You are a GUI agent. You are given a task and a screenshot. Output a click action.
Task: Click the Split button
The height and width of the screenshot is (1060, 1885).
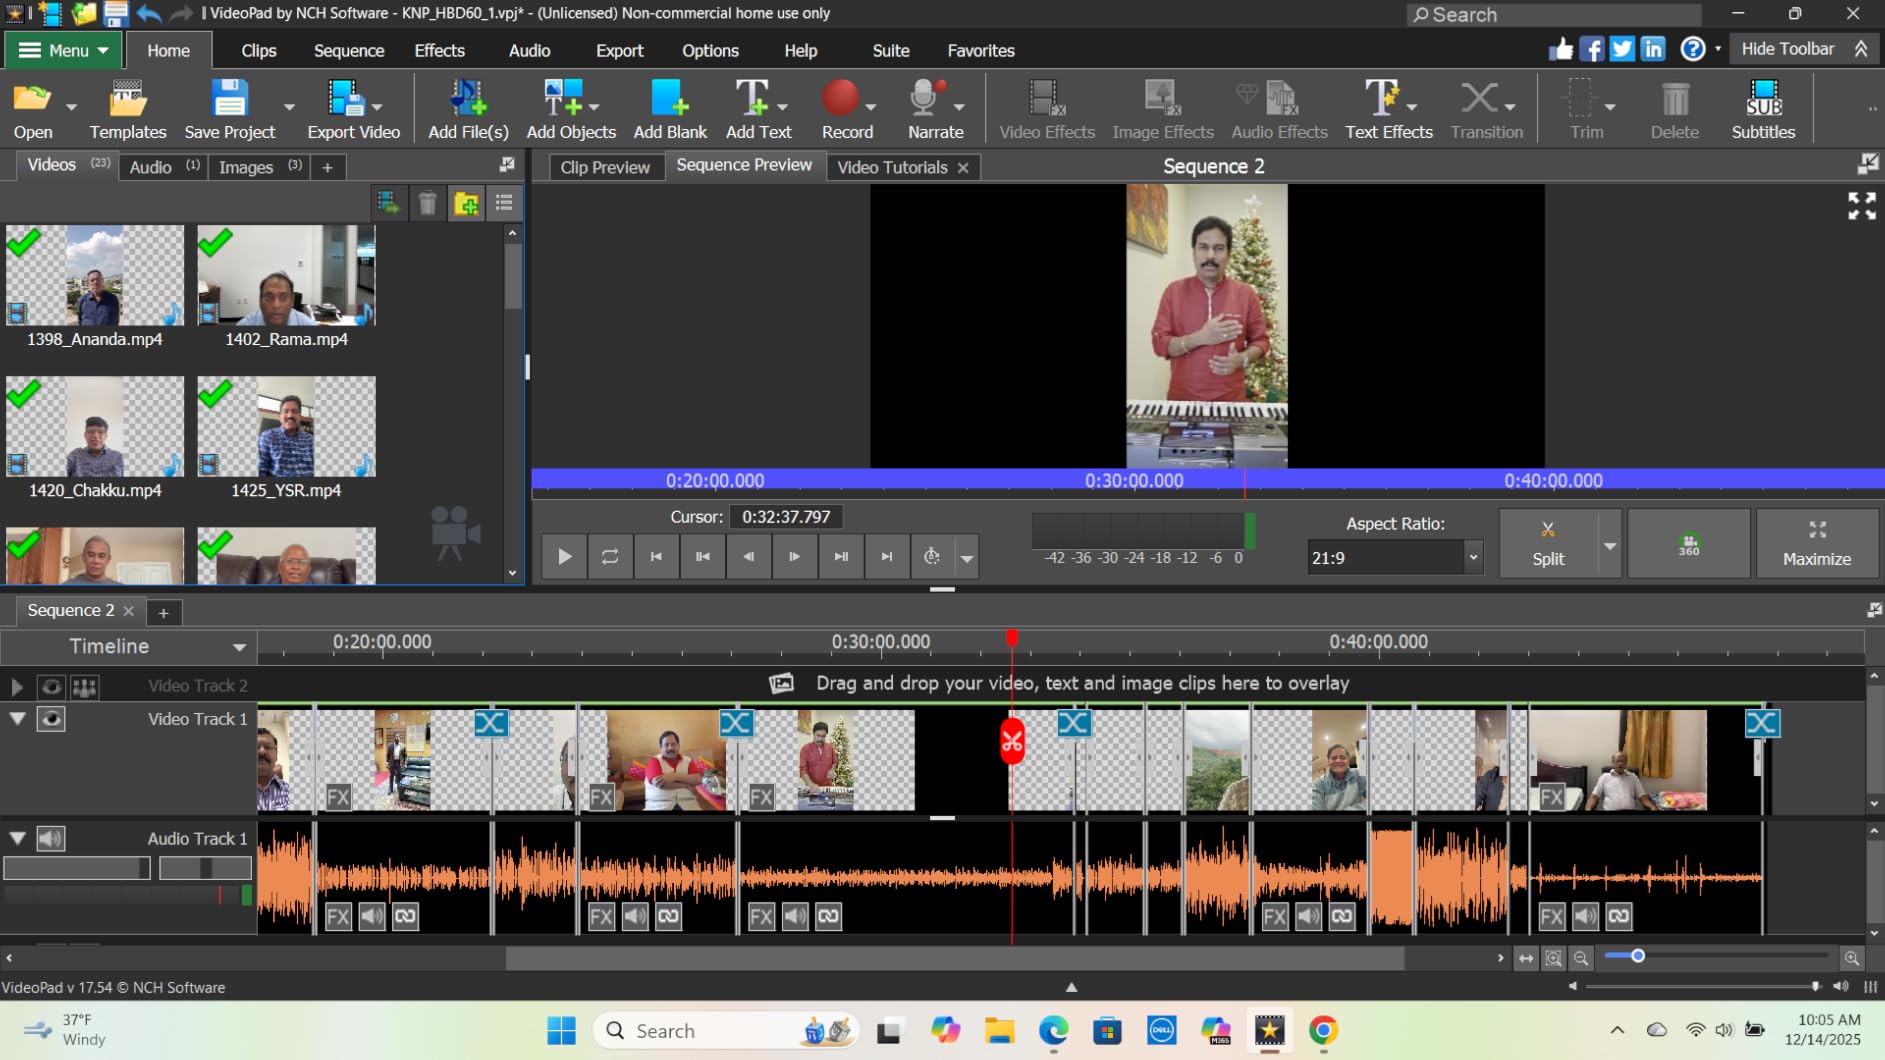1547,543
